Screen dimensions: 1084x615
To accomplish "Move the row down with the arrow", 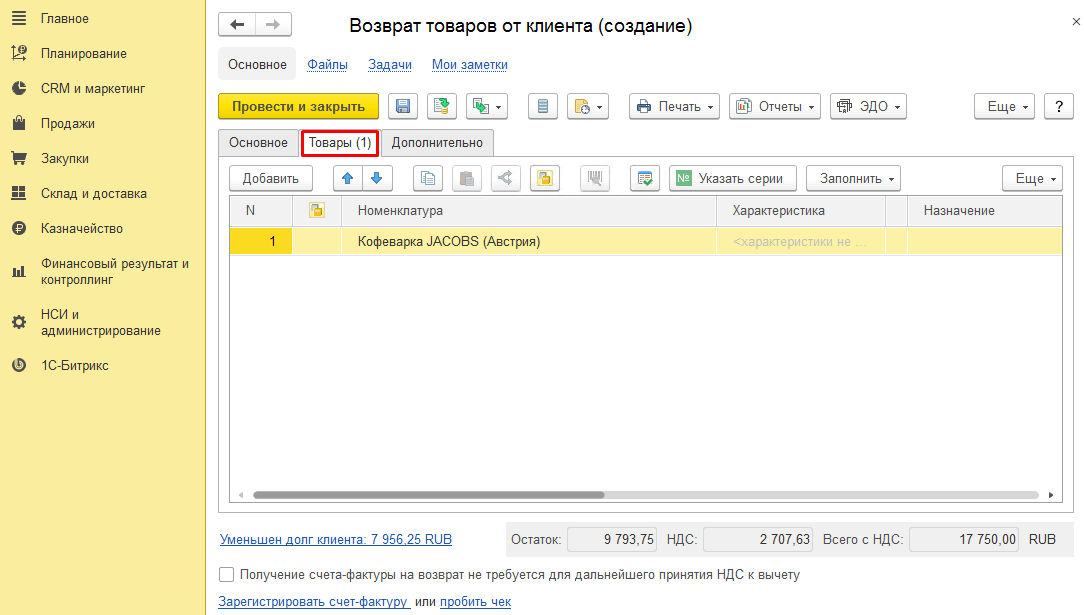I will pyautogui.click(x=376, y=179).
